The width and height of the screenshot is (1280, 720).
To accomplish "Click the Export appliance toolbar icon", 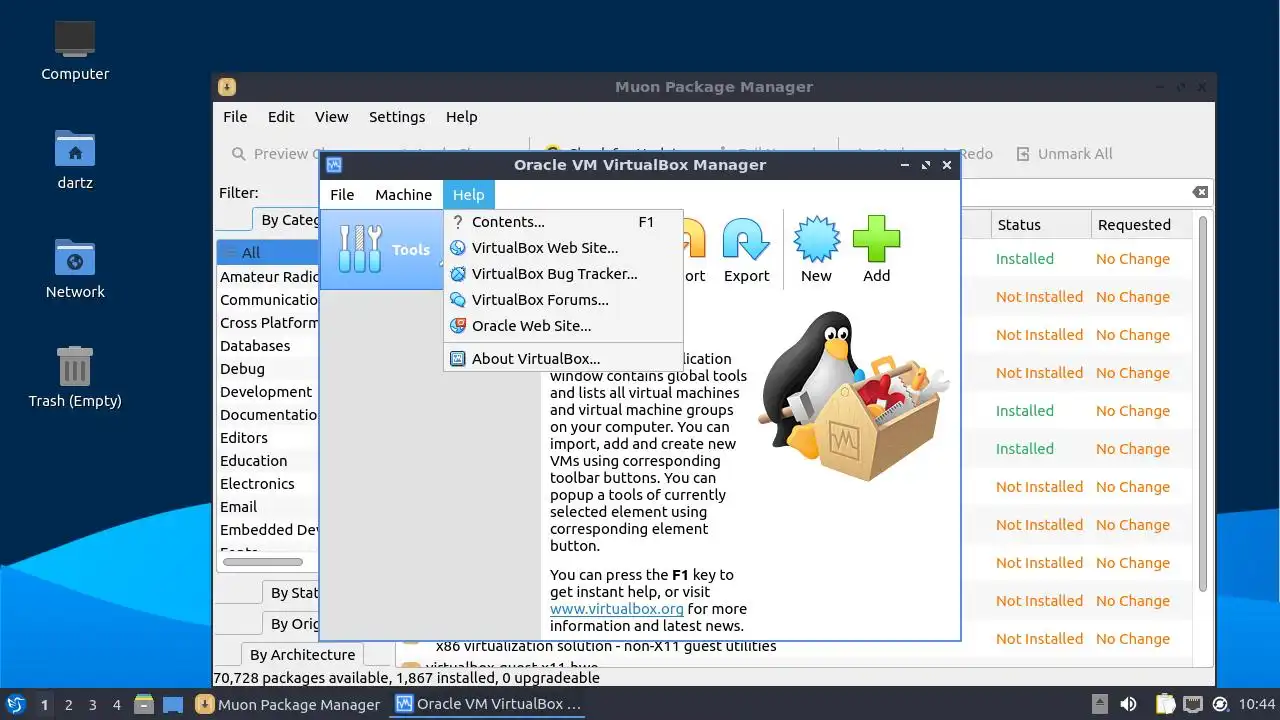I will 746,251.
